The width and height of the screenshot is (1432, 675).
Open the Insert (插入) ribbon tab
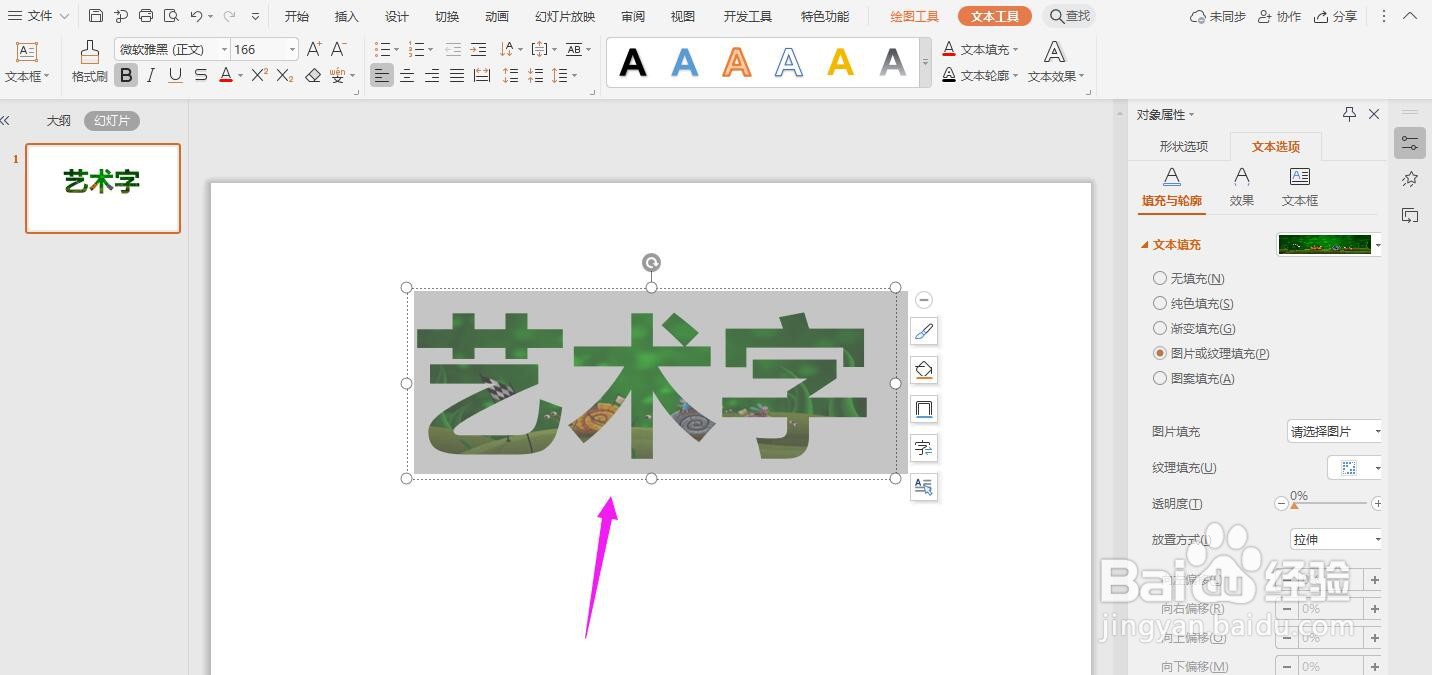(346, 16)
